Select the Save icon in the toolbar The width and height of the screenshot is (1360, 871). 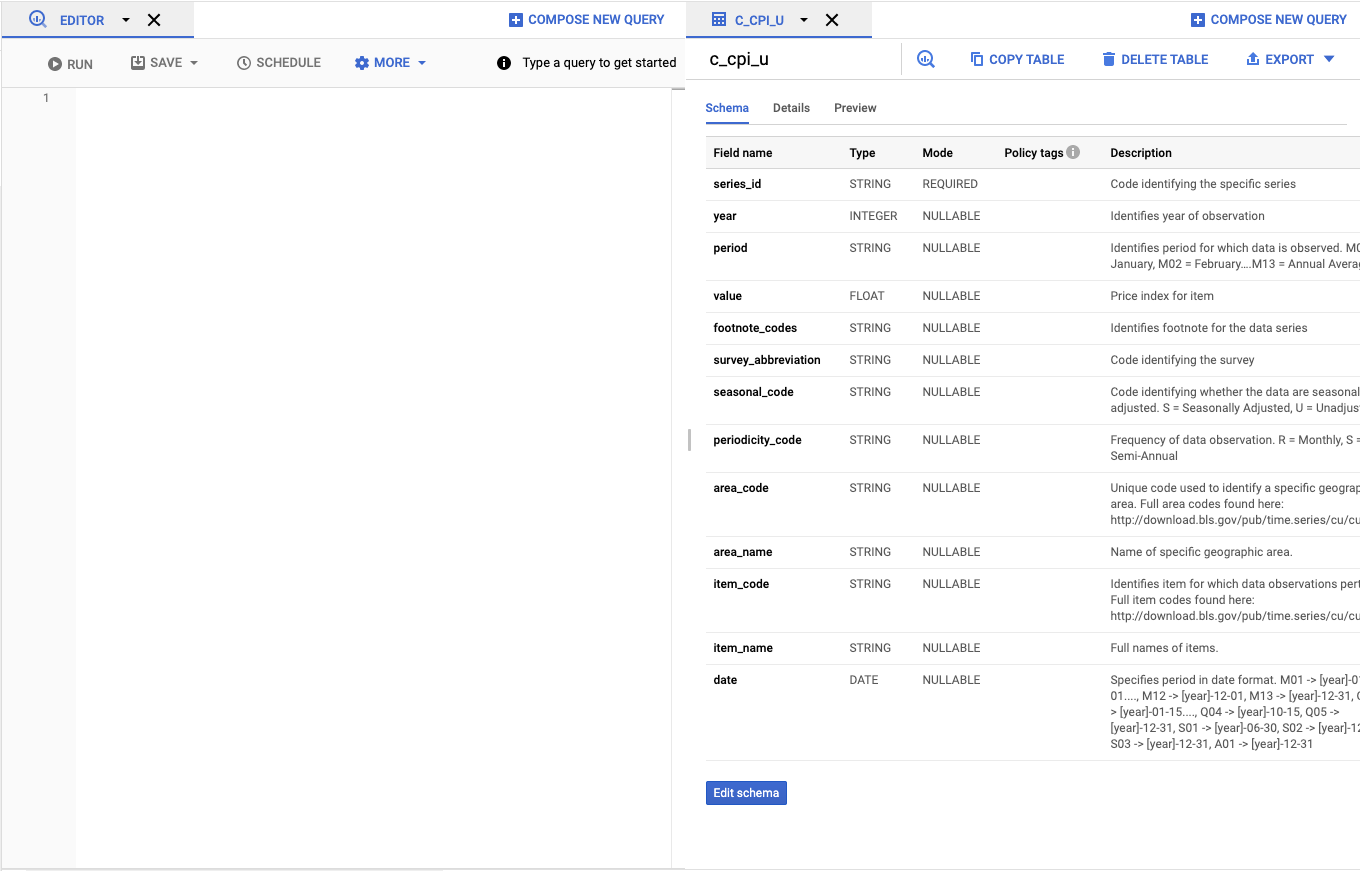136,62
